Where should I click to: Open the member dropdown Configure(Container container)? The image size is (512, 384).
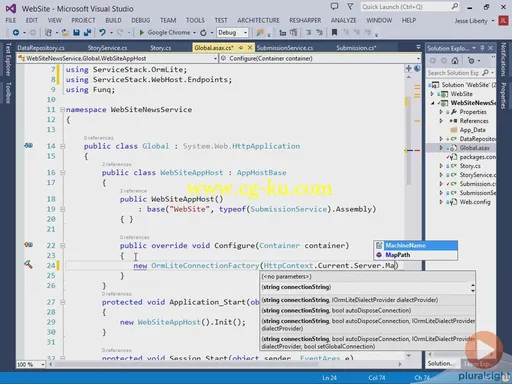click(418, 59)
